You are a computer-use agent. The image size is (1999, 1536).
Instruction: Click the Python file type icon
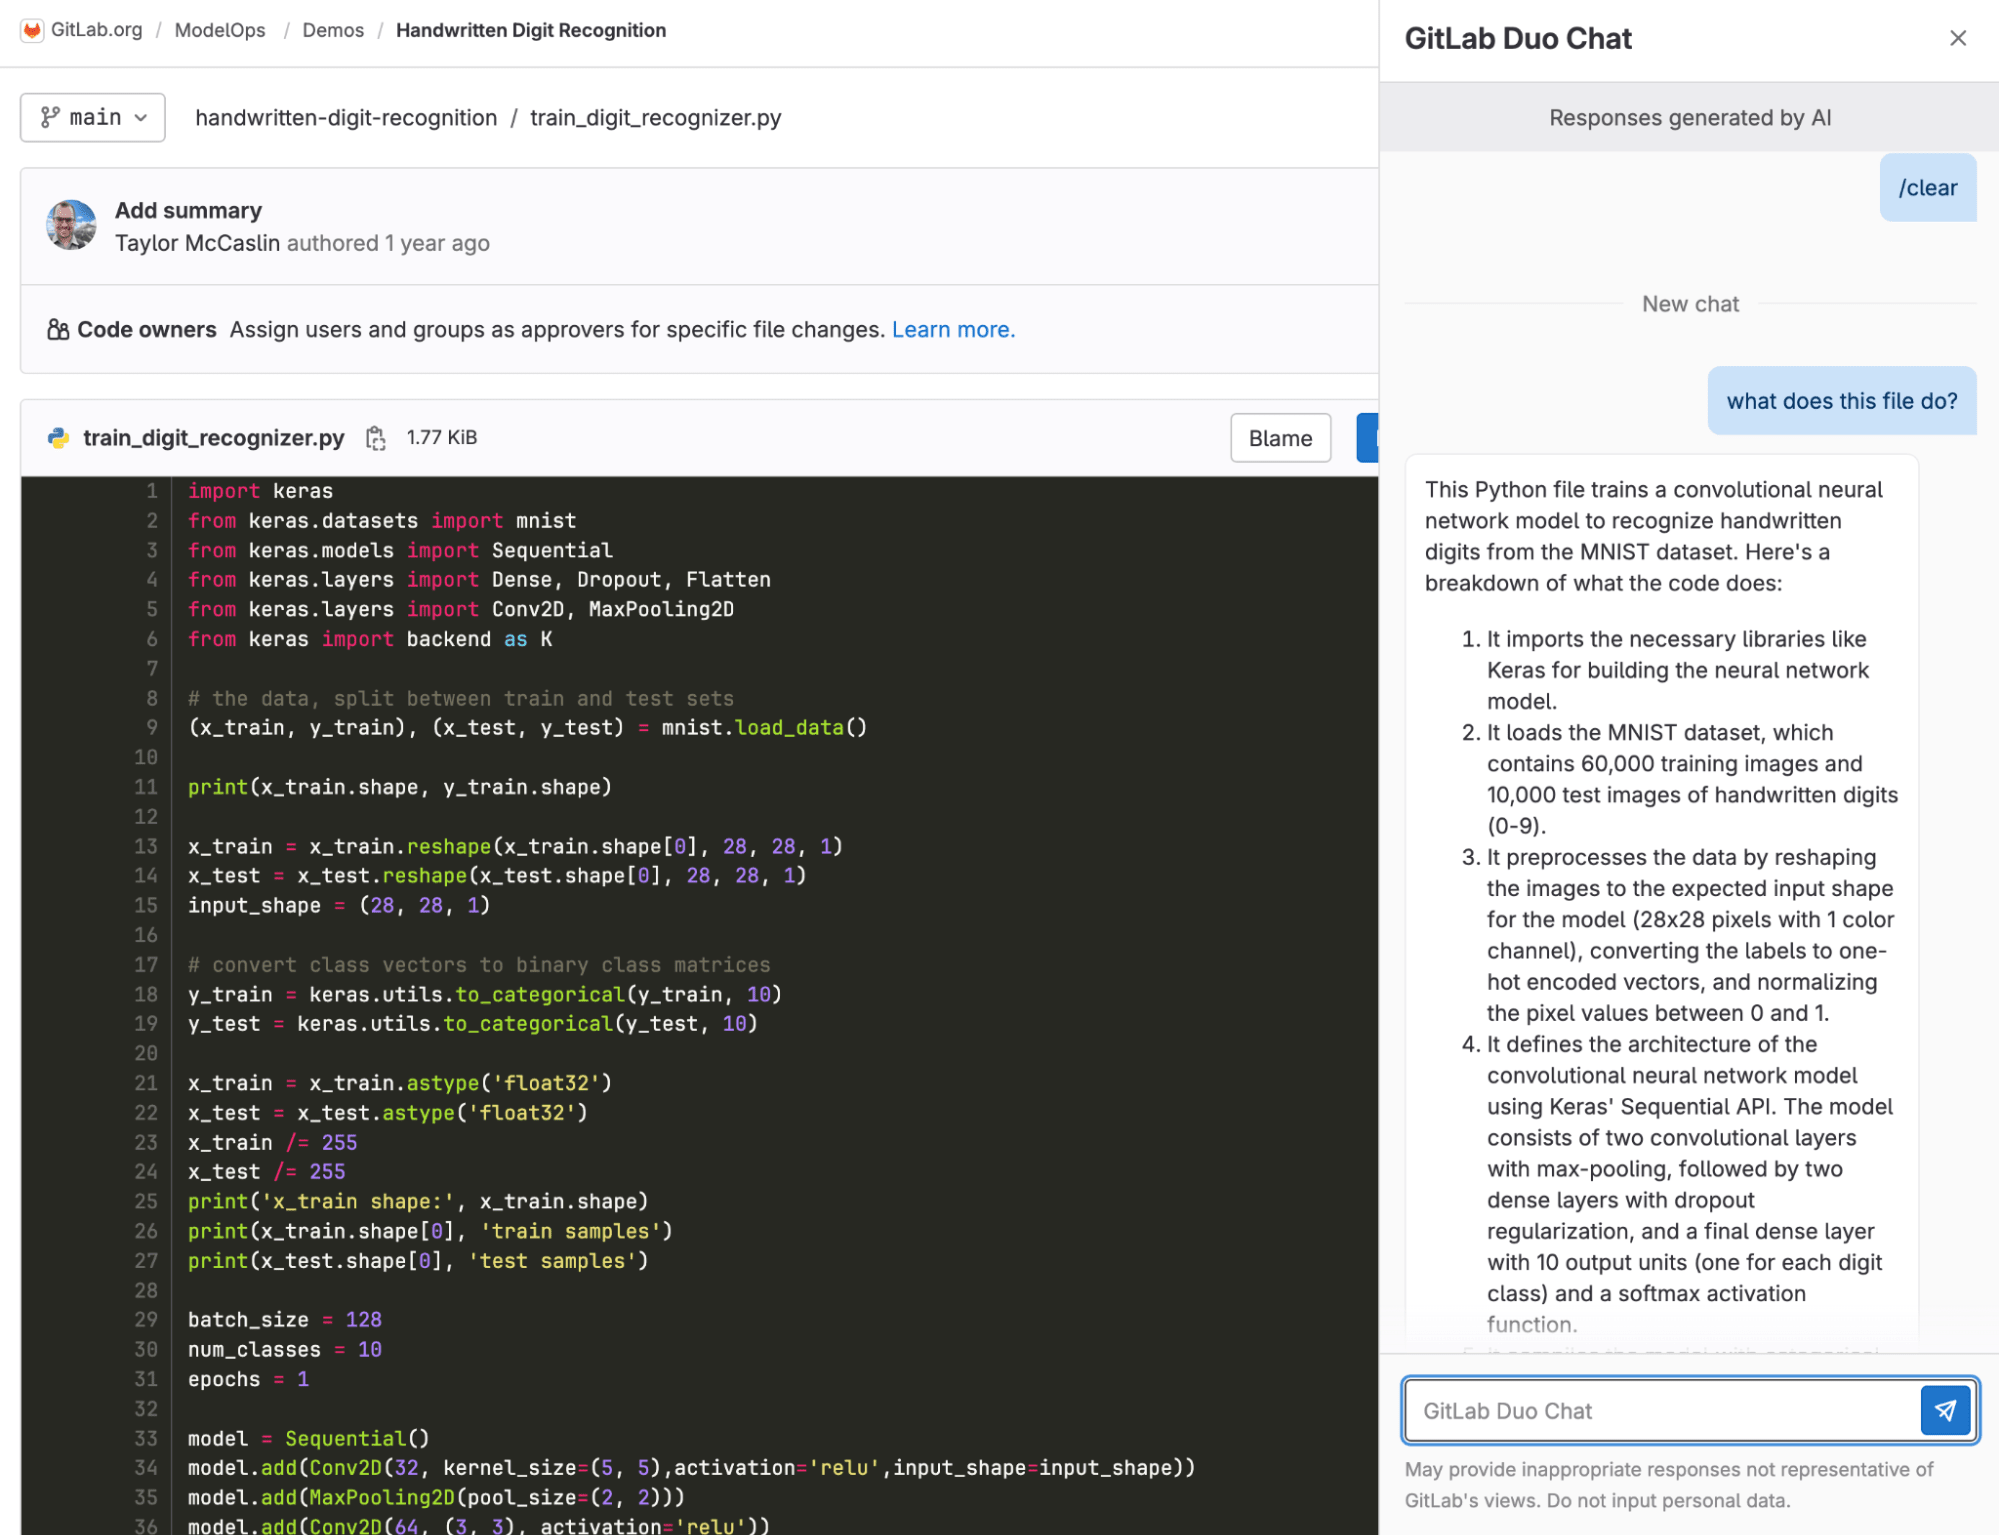click(x=58, y=438)
